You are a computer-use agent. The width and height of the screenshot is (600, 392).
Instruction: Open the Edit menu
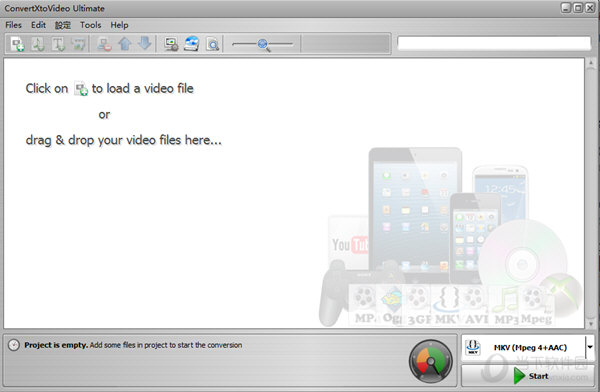coord(38,25)
